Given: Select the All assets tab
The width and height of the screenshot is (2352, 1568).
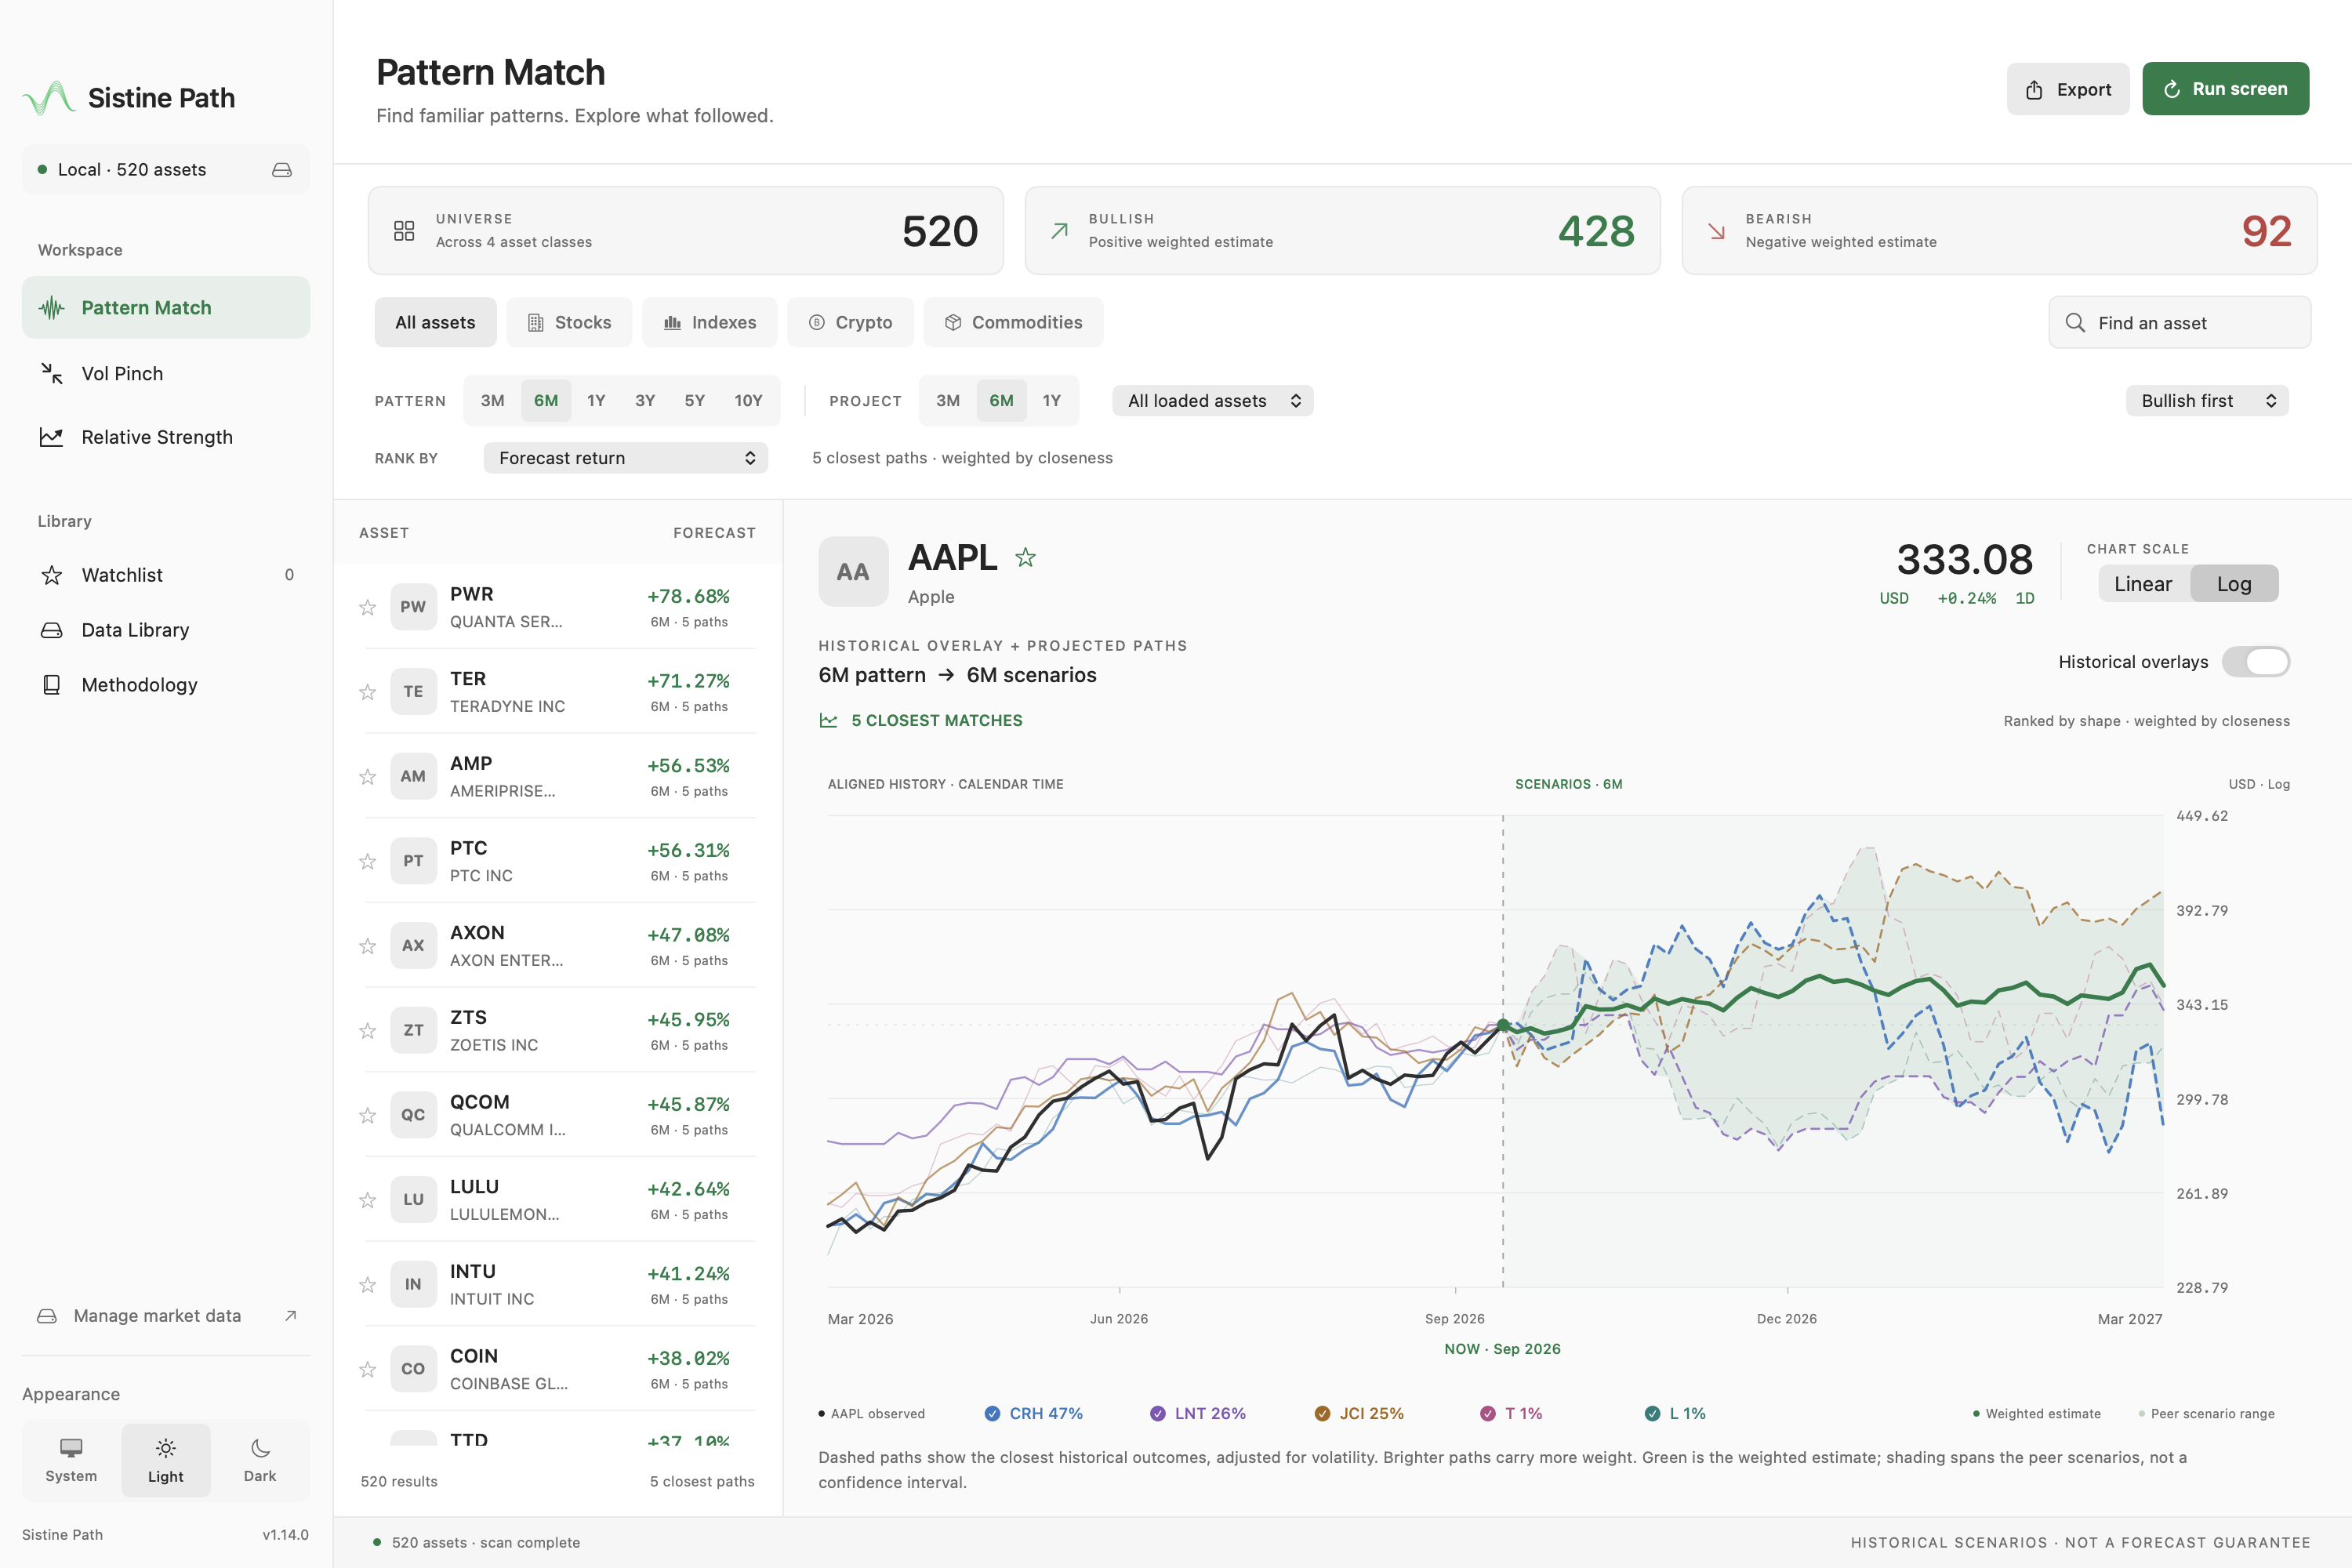Looking at the screenshot, I should point(435,322).
